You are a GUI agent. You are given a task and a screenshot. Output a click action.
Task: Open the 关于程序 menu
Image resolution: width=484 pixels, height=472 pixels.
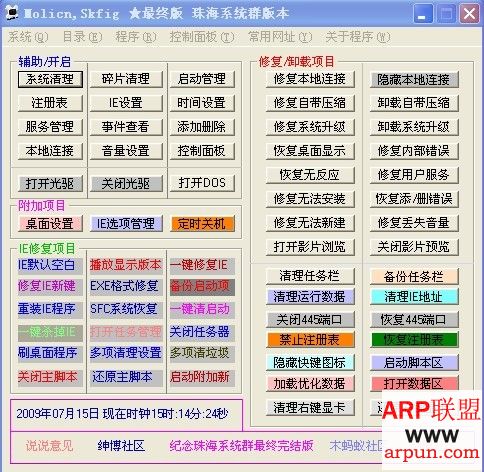[358, 37]
